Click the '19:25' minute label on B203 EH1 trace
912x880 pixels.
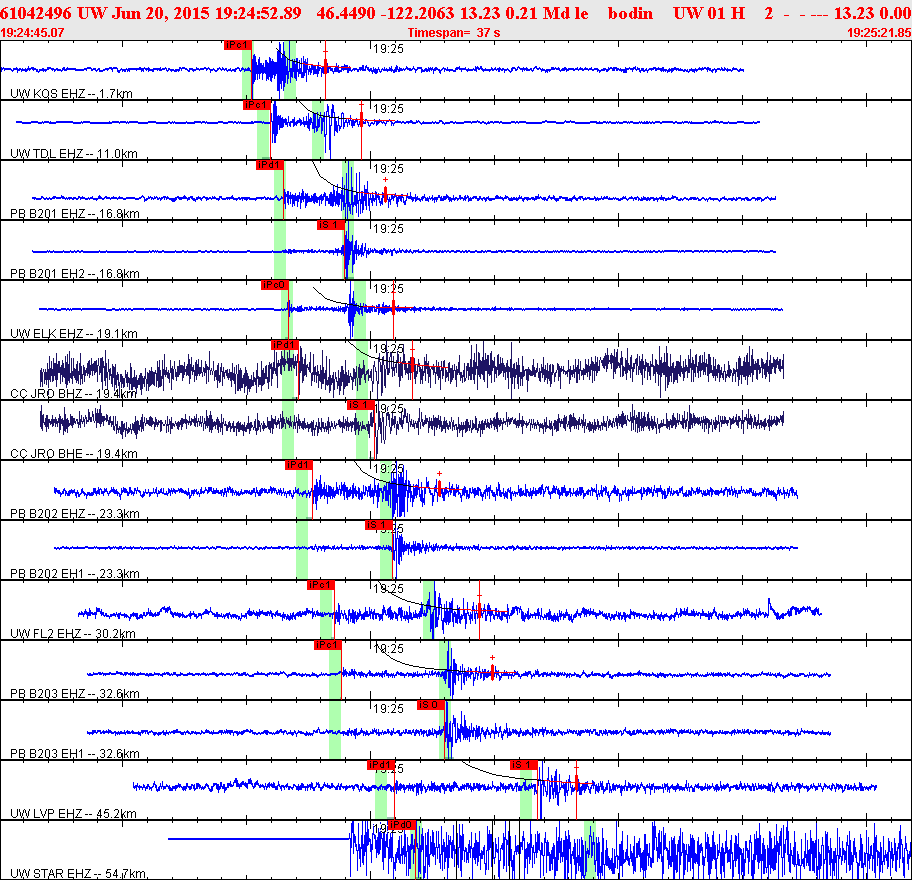pyautogui.click(x=388, y=708)
